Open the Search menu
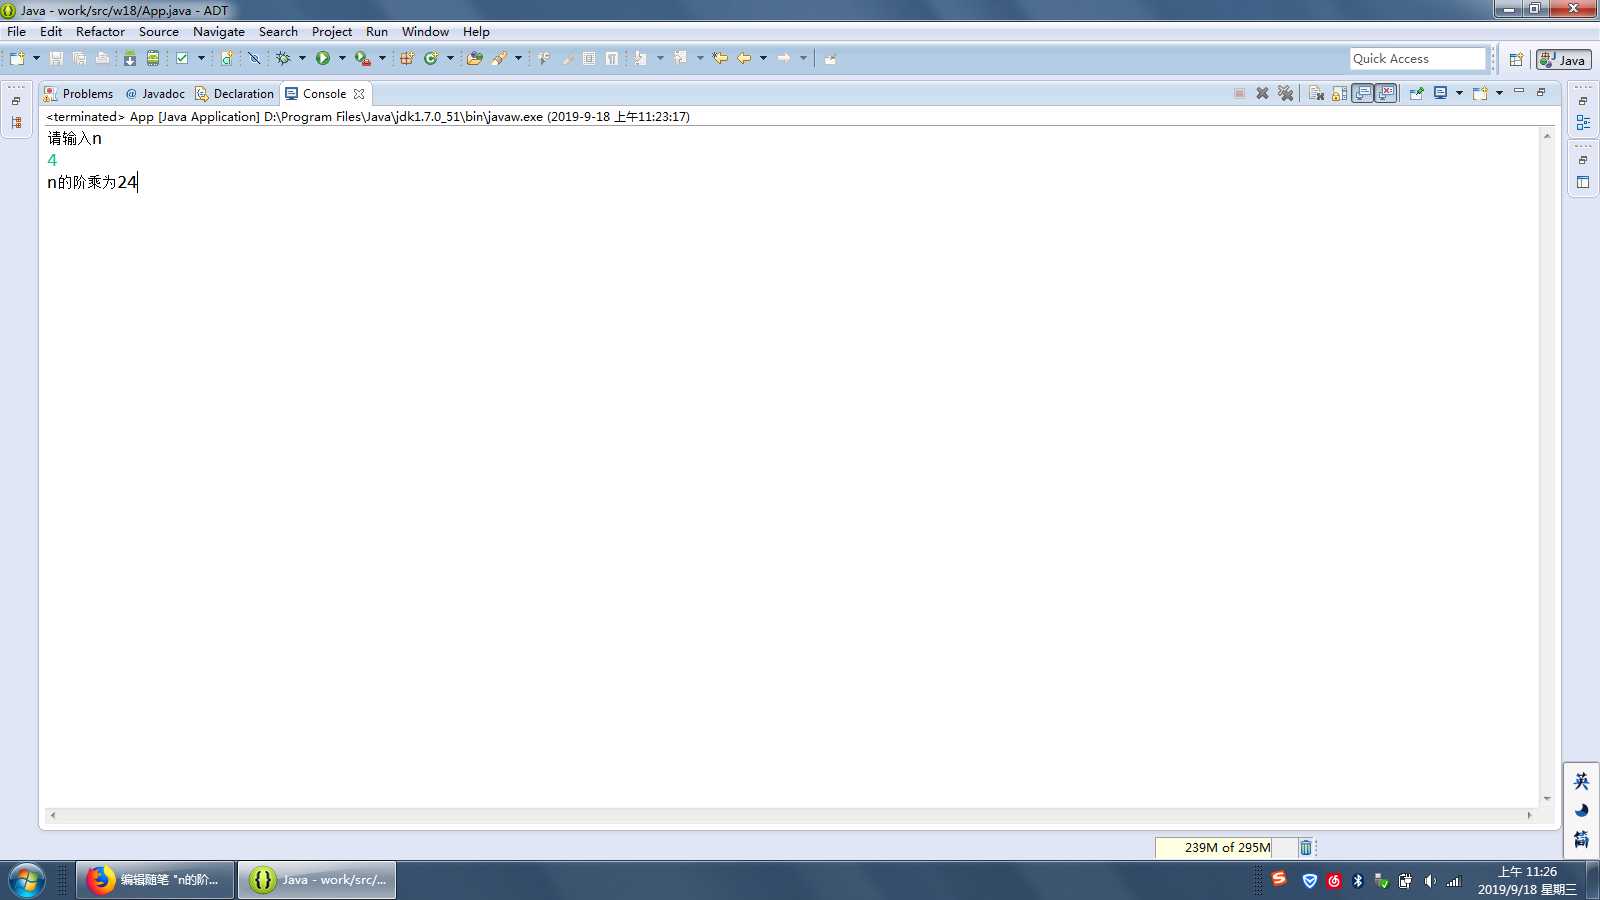 (278, 31)
